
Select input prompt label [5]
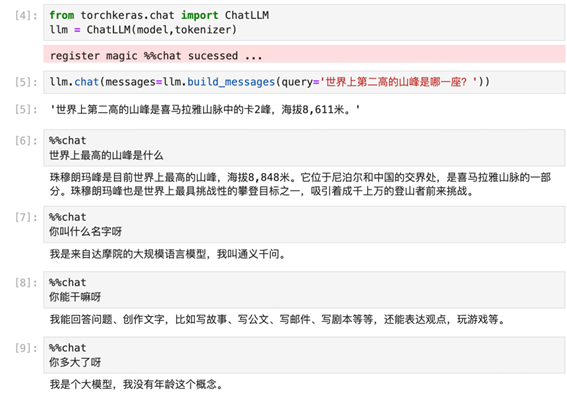pos(26,82)
